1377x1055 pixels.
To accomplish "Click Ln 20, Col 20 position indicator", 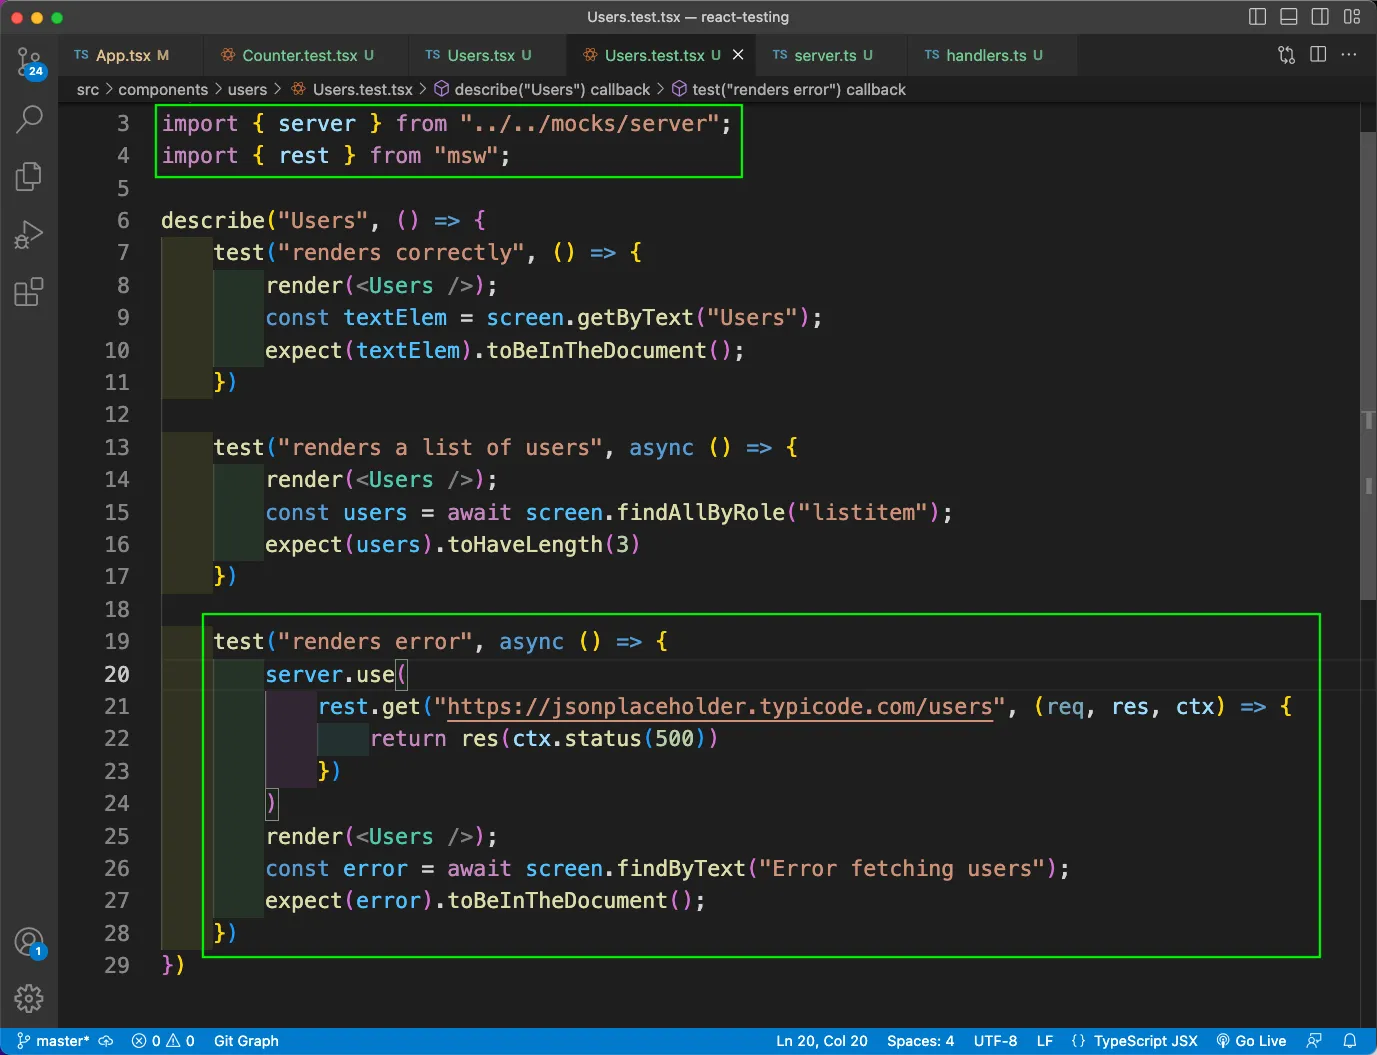I will click(x=822, y=1041).
